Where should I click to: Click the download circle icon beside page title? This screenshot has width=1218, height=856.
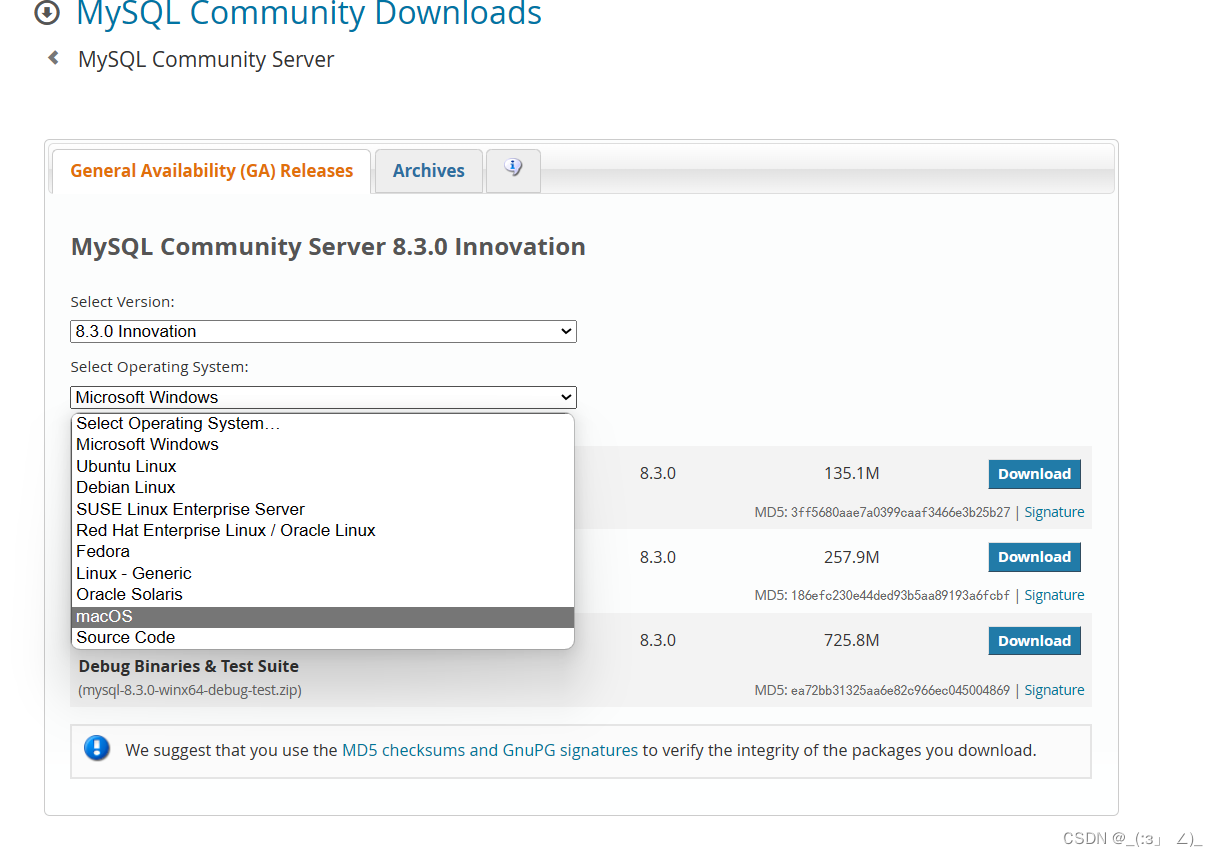tap(46, 13)
